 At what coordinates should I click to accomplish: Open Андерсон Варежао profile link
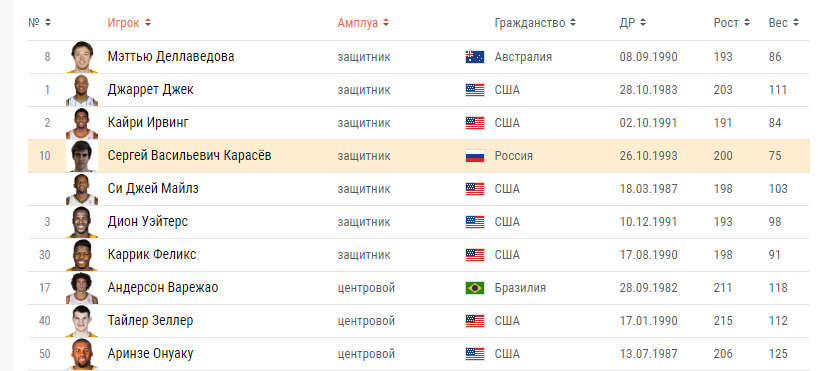click(163, 288)
